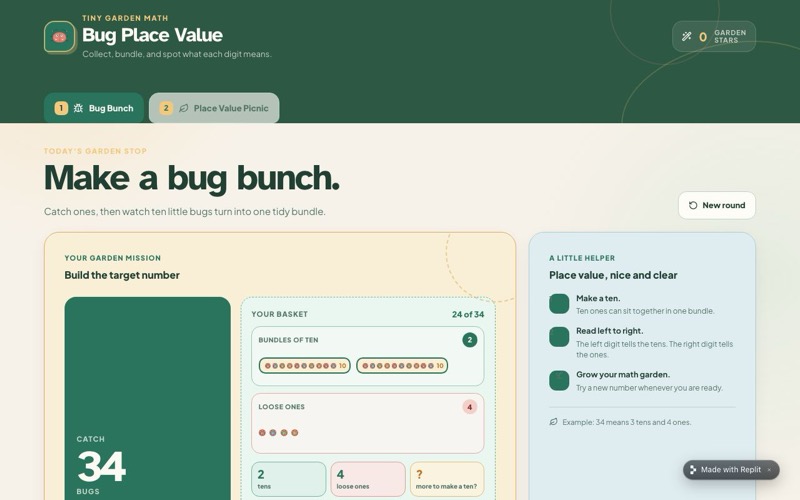Click the YOUR BASKET label

(280, 314)
